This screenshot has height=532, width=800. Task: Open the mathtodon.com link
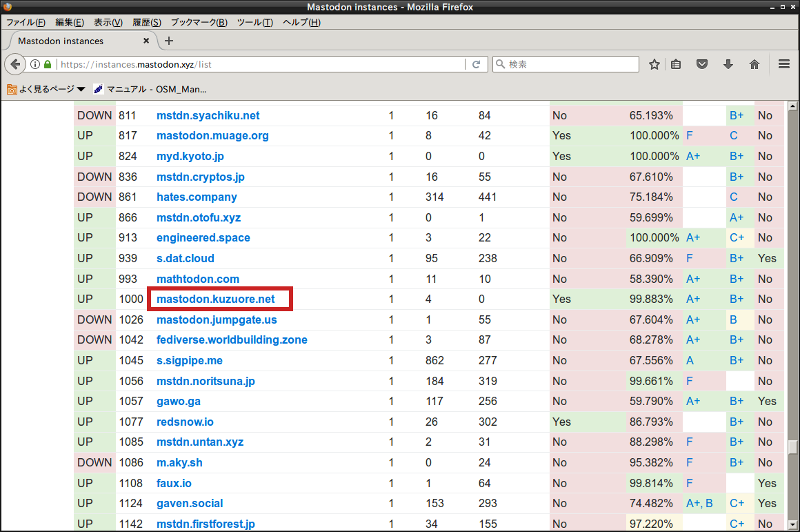pyautogui.click(x=197, y=279)
